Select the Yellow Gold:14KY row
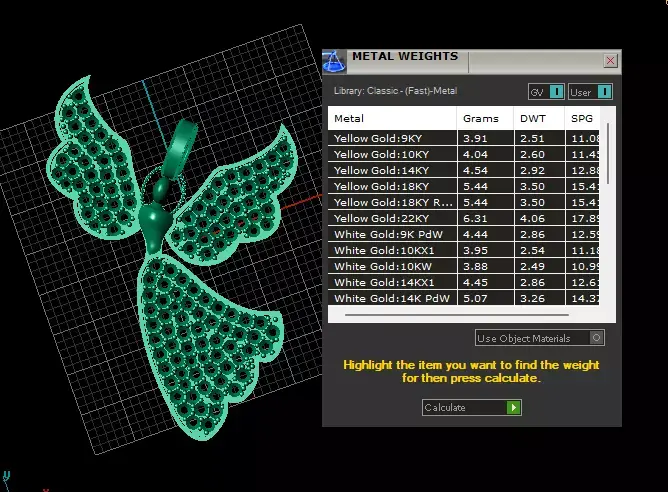Viewport: 668px width, 492px height. 464,170
